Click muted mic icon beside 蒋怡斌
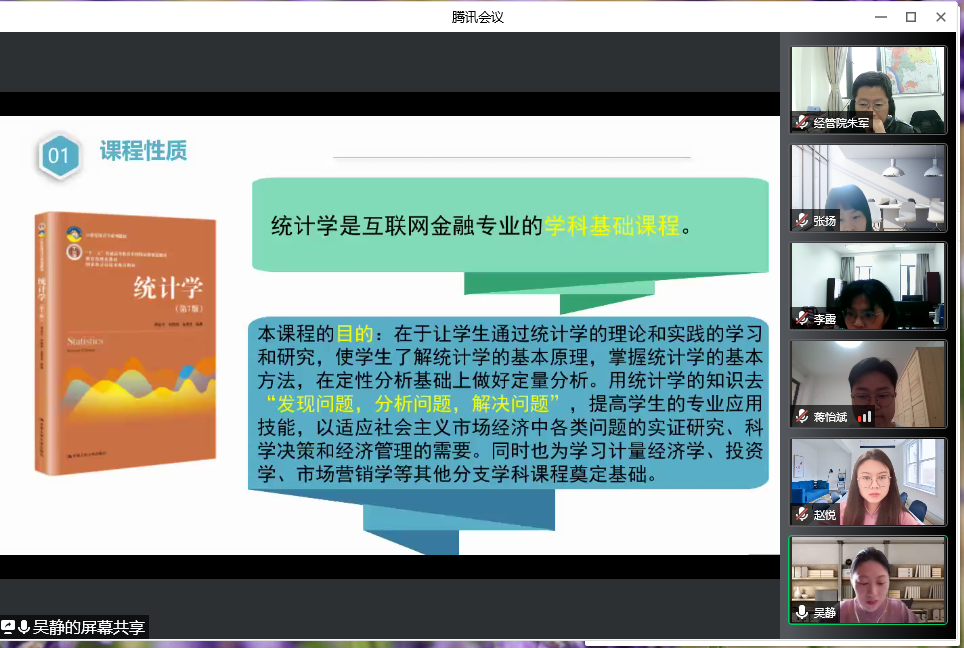The image size is (964, 648). (802, 416)
